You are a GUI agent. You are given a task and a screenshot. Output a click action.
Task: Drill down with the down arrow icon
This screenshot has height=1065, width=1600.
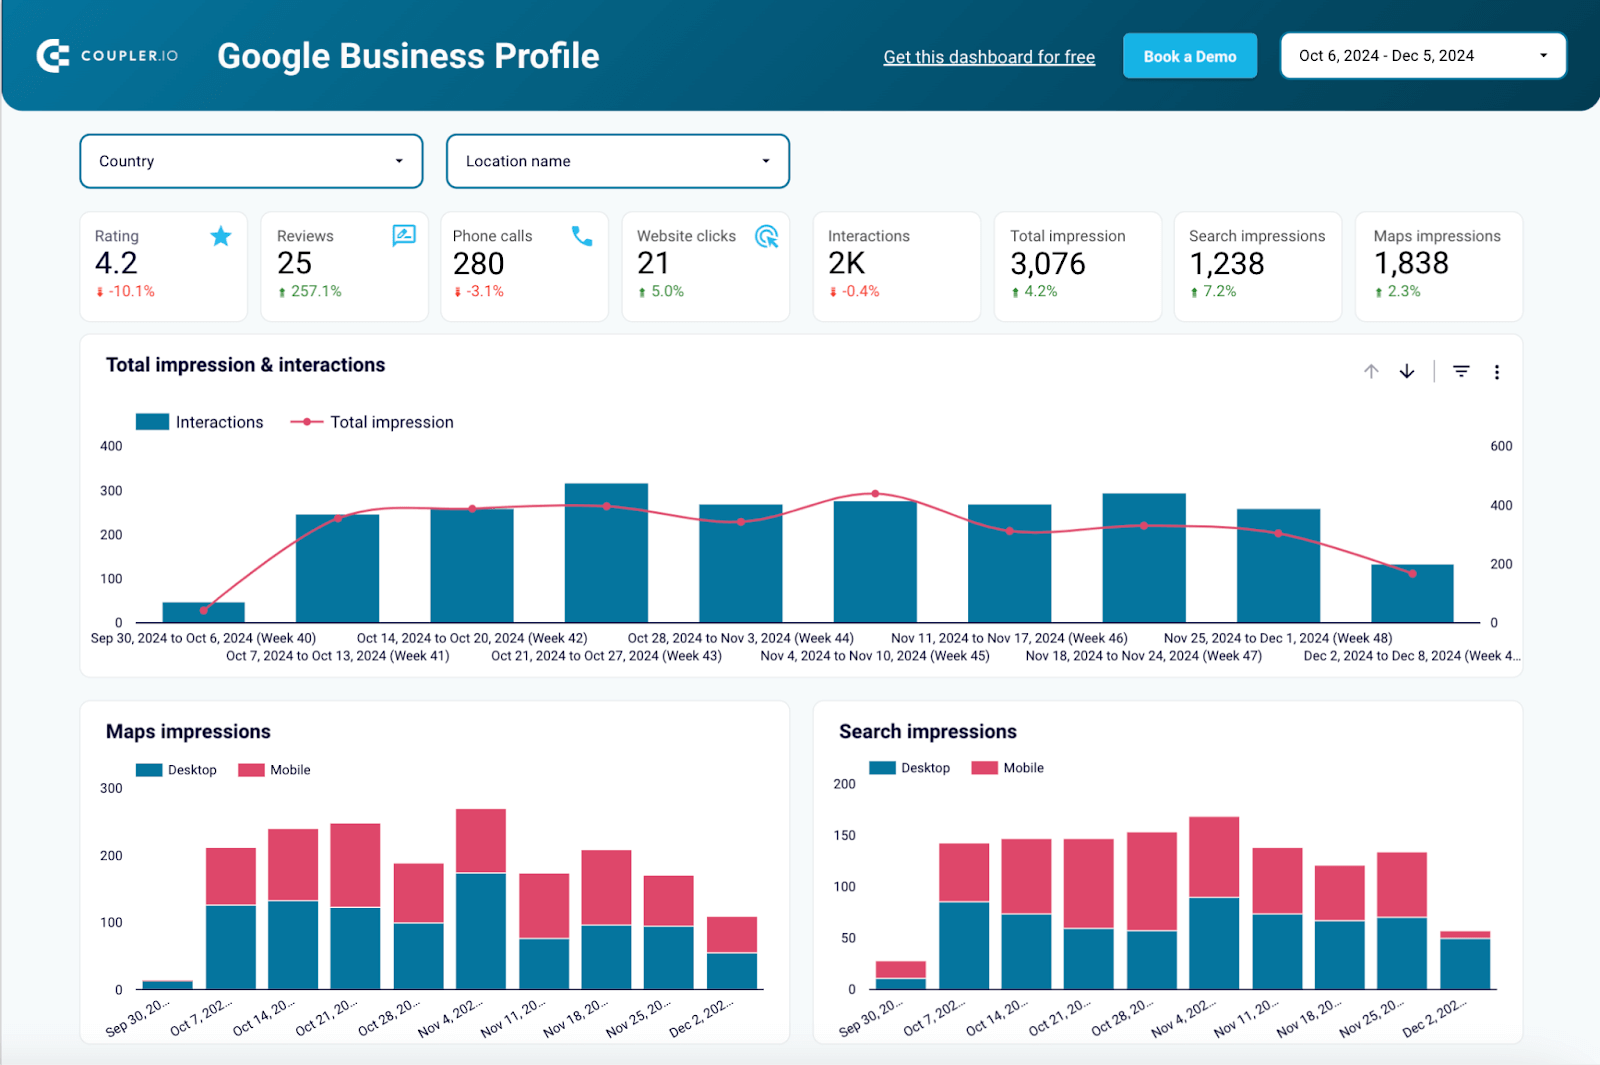coord(1407,371)
